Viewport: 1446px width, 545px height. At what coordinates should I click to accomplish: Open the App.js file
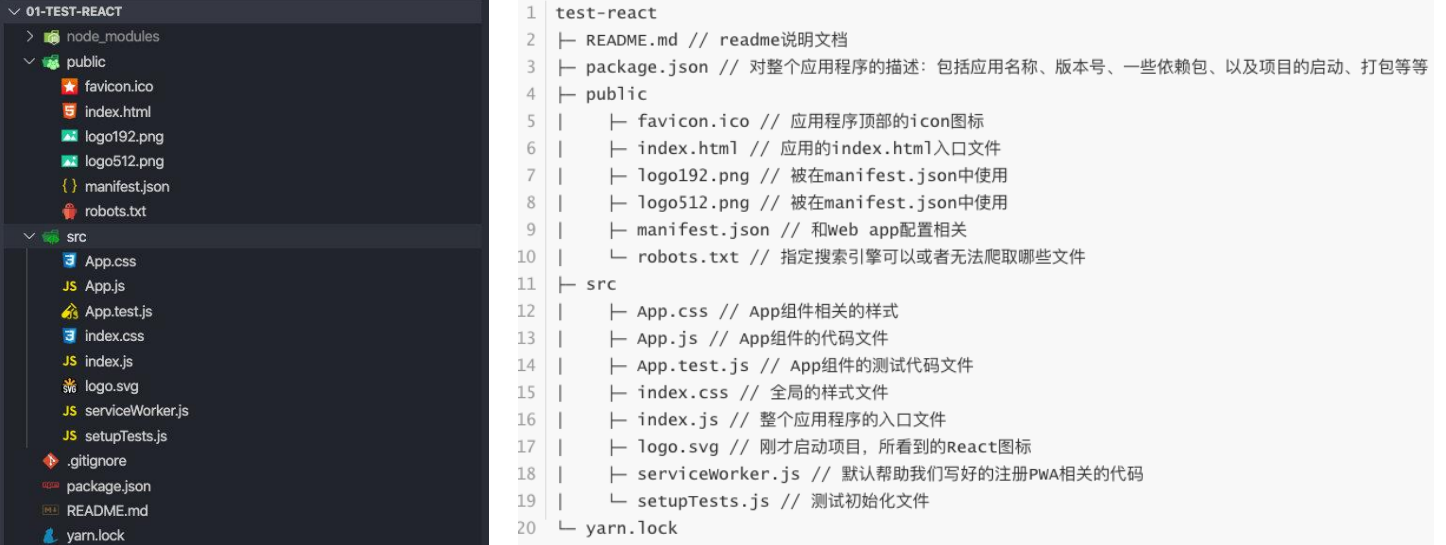[105, 287]
